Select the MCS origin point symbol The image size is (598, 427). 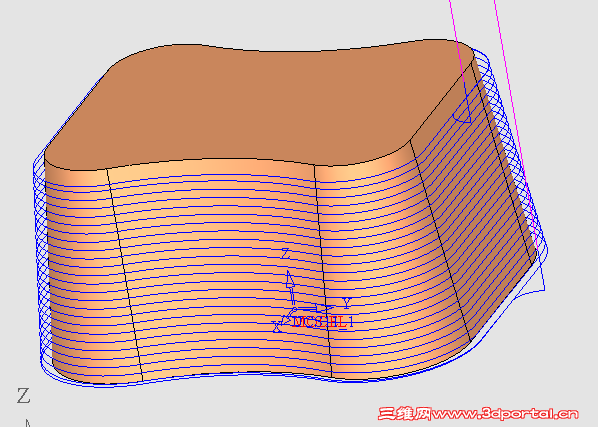click(x=294, y=309)
